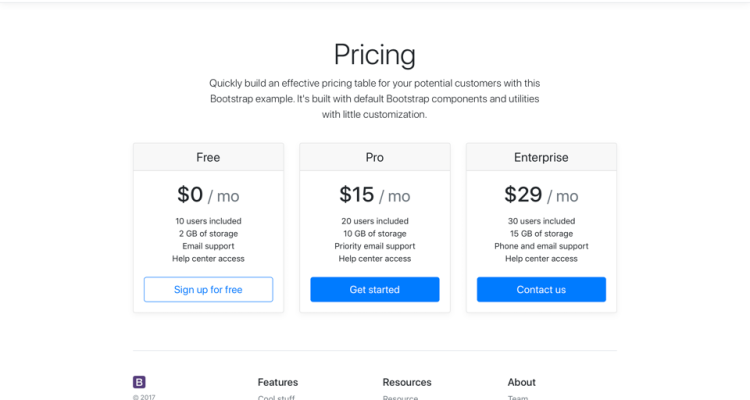Click the 'Sign up for free' button
Screen dimensions: 750x400
click(208, 290)
